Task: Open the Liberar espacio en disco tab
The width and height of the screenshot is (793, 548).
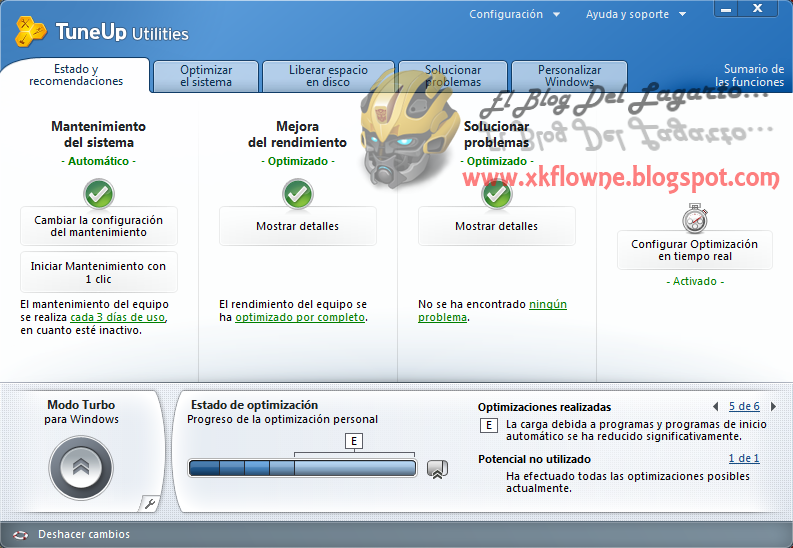Action: point(328,76)
